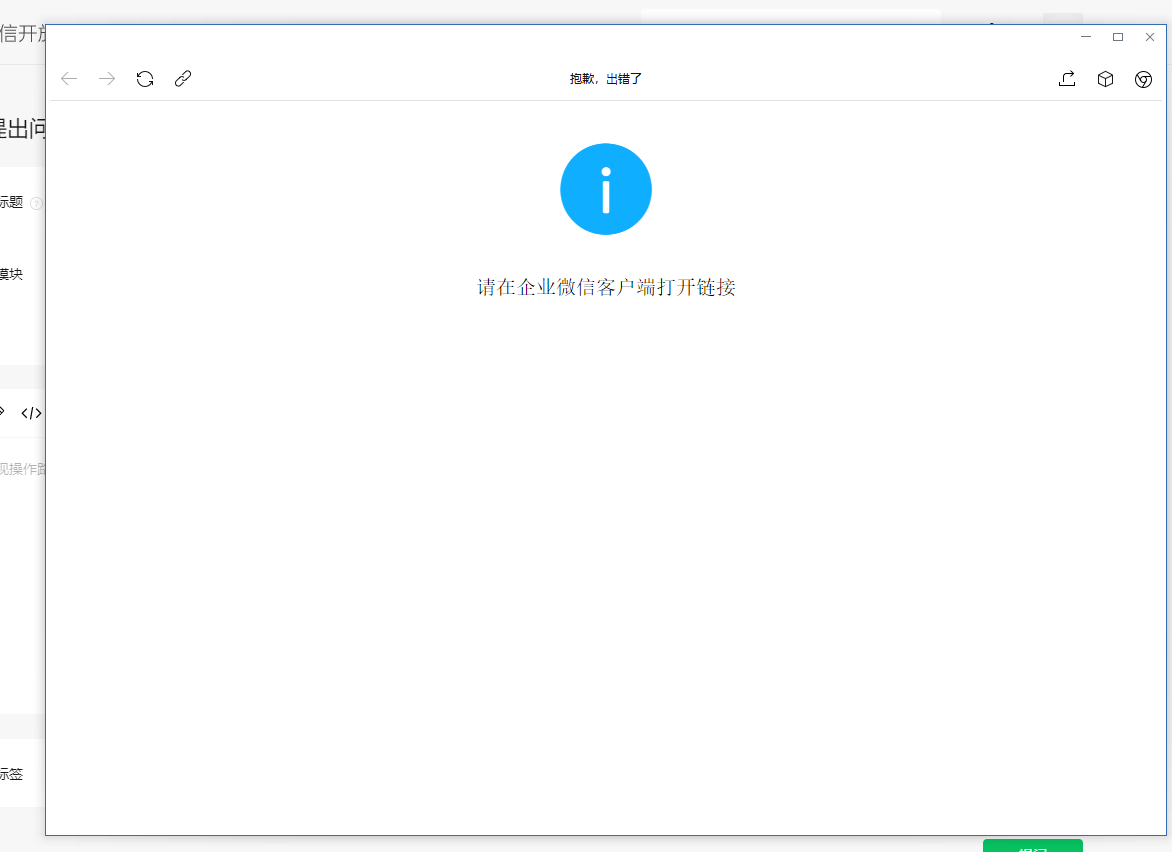Copy the page link via chain icon
The height and width of the screenshot is (852, 1172).
pyautogui.click(x=183, y=78)
